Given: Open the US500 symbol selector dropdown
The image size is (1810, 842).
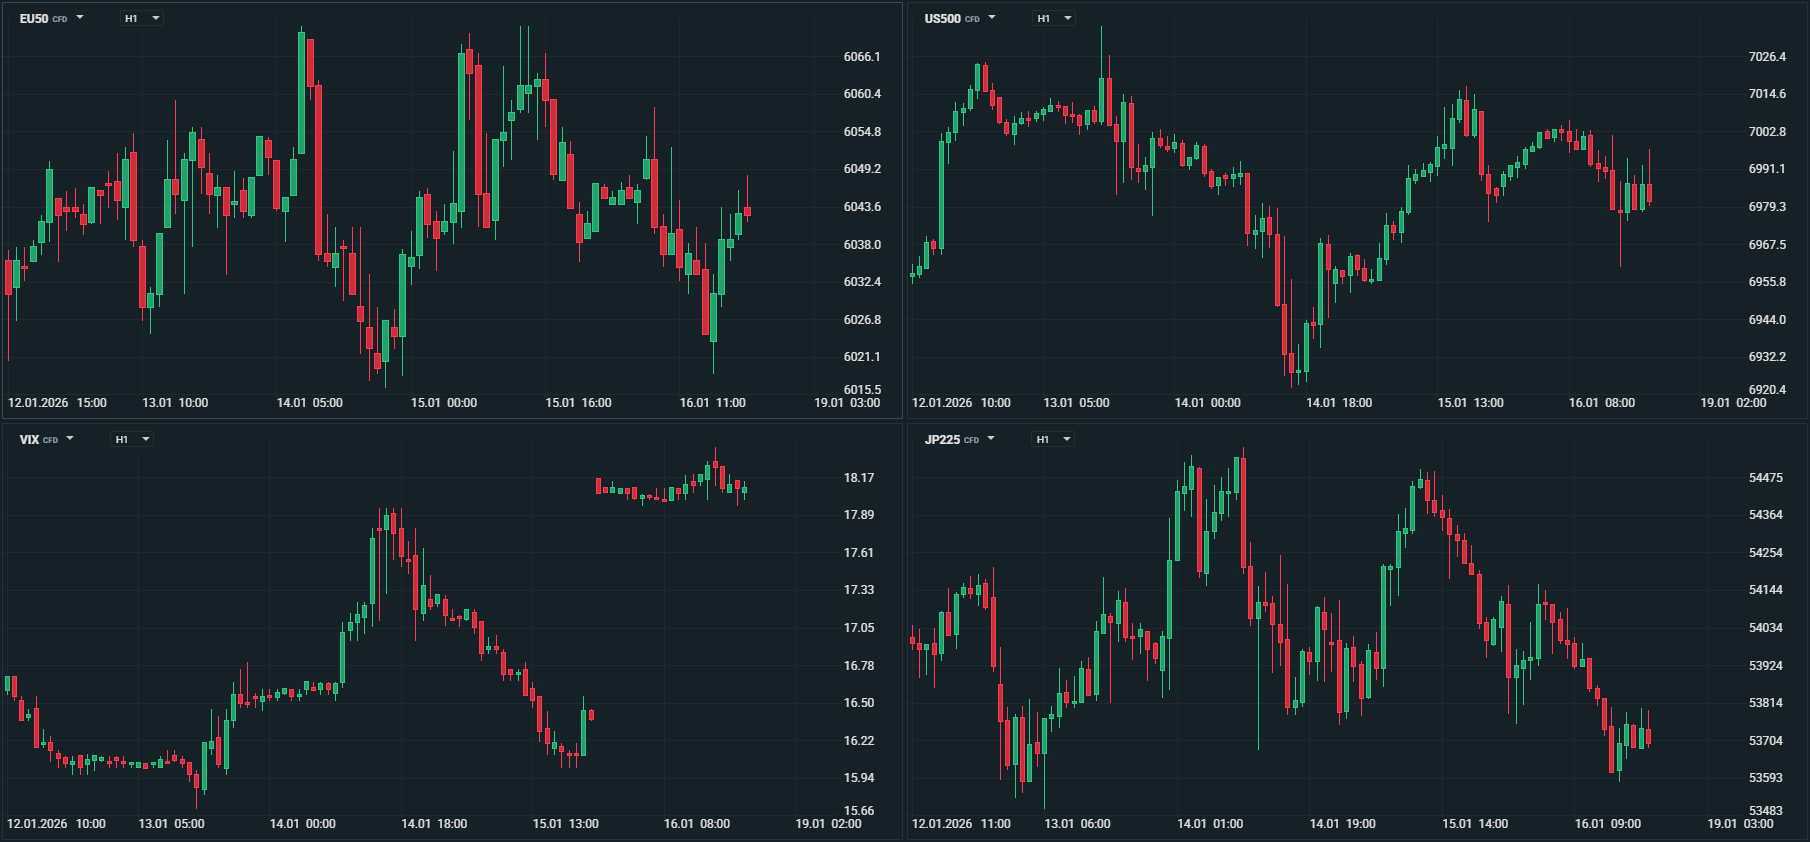Looking at the screenshot, I should click(x=959, y=18).
